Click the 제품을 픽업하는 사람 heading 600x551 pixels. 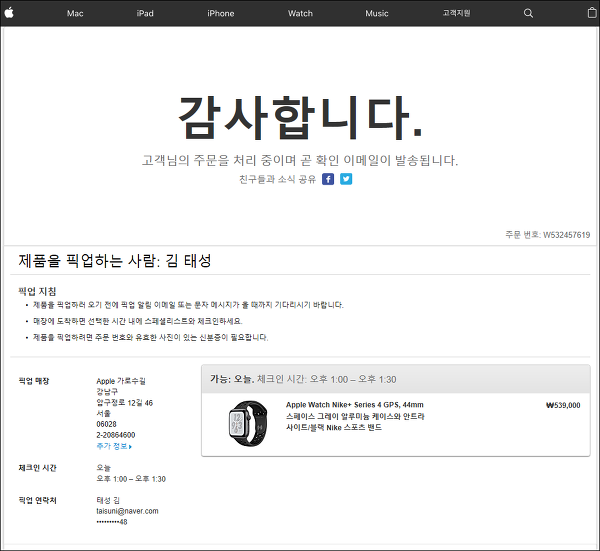pyautogui.click(x=115, y=261)
